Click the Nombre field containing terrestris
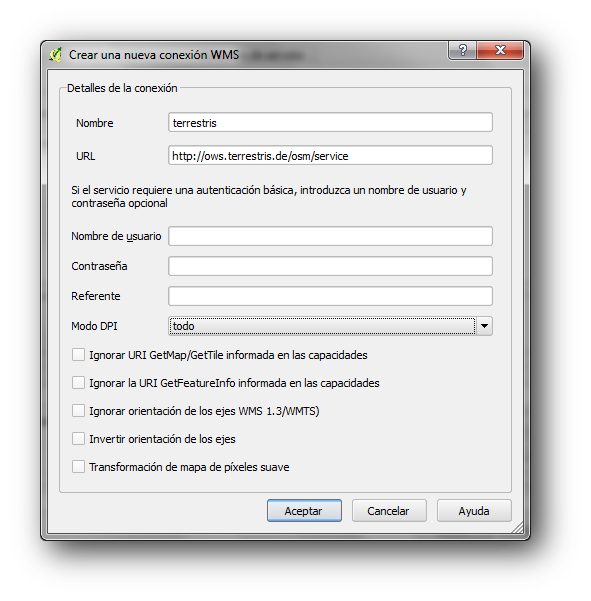 pyautogui.click(x=330, y=122)
